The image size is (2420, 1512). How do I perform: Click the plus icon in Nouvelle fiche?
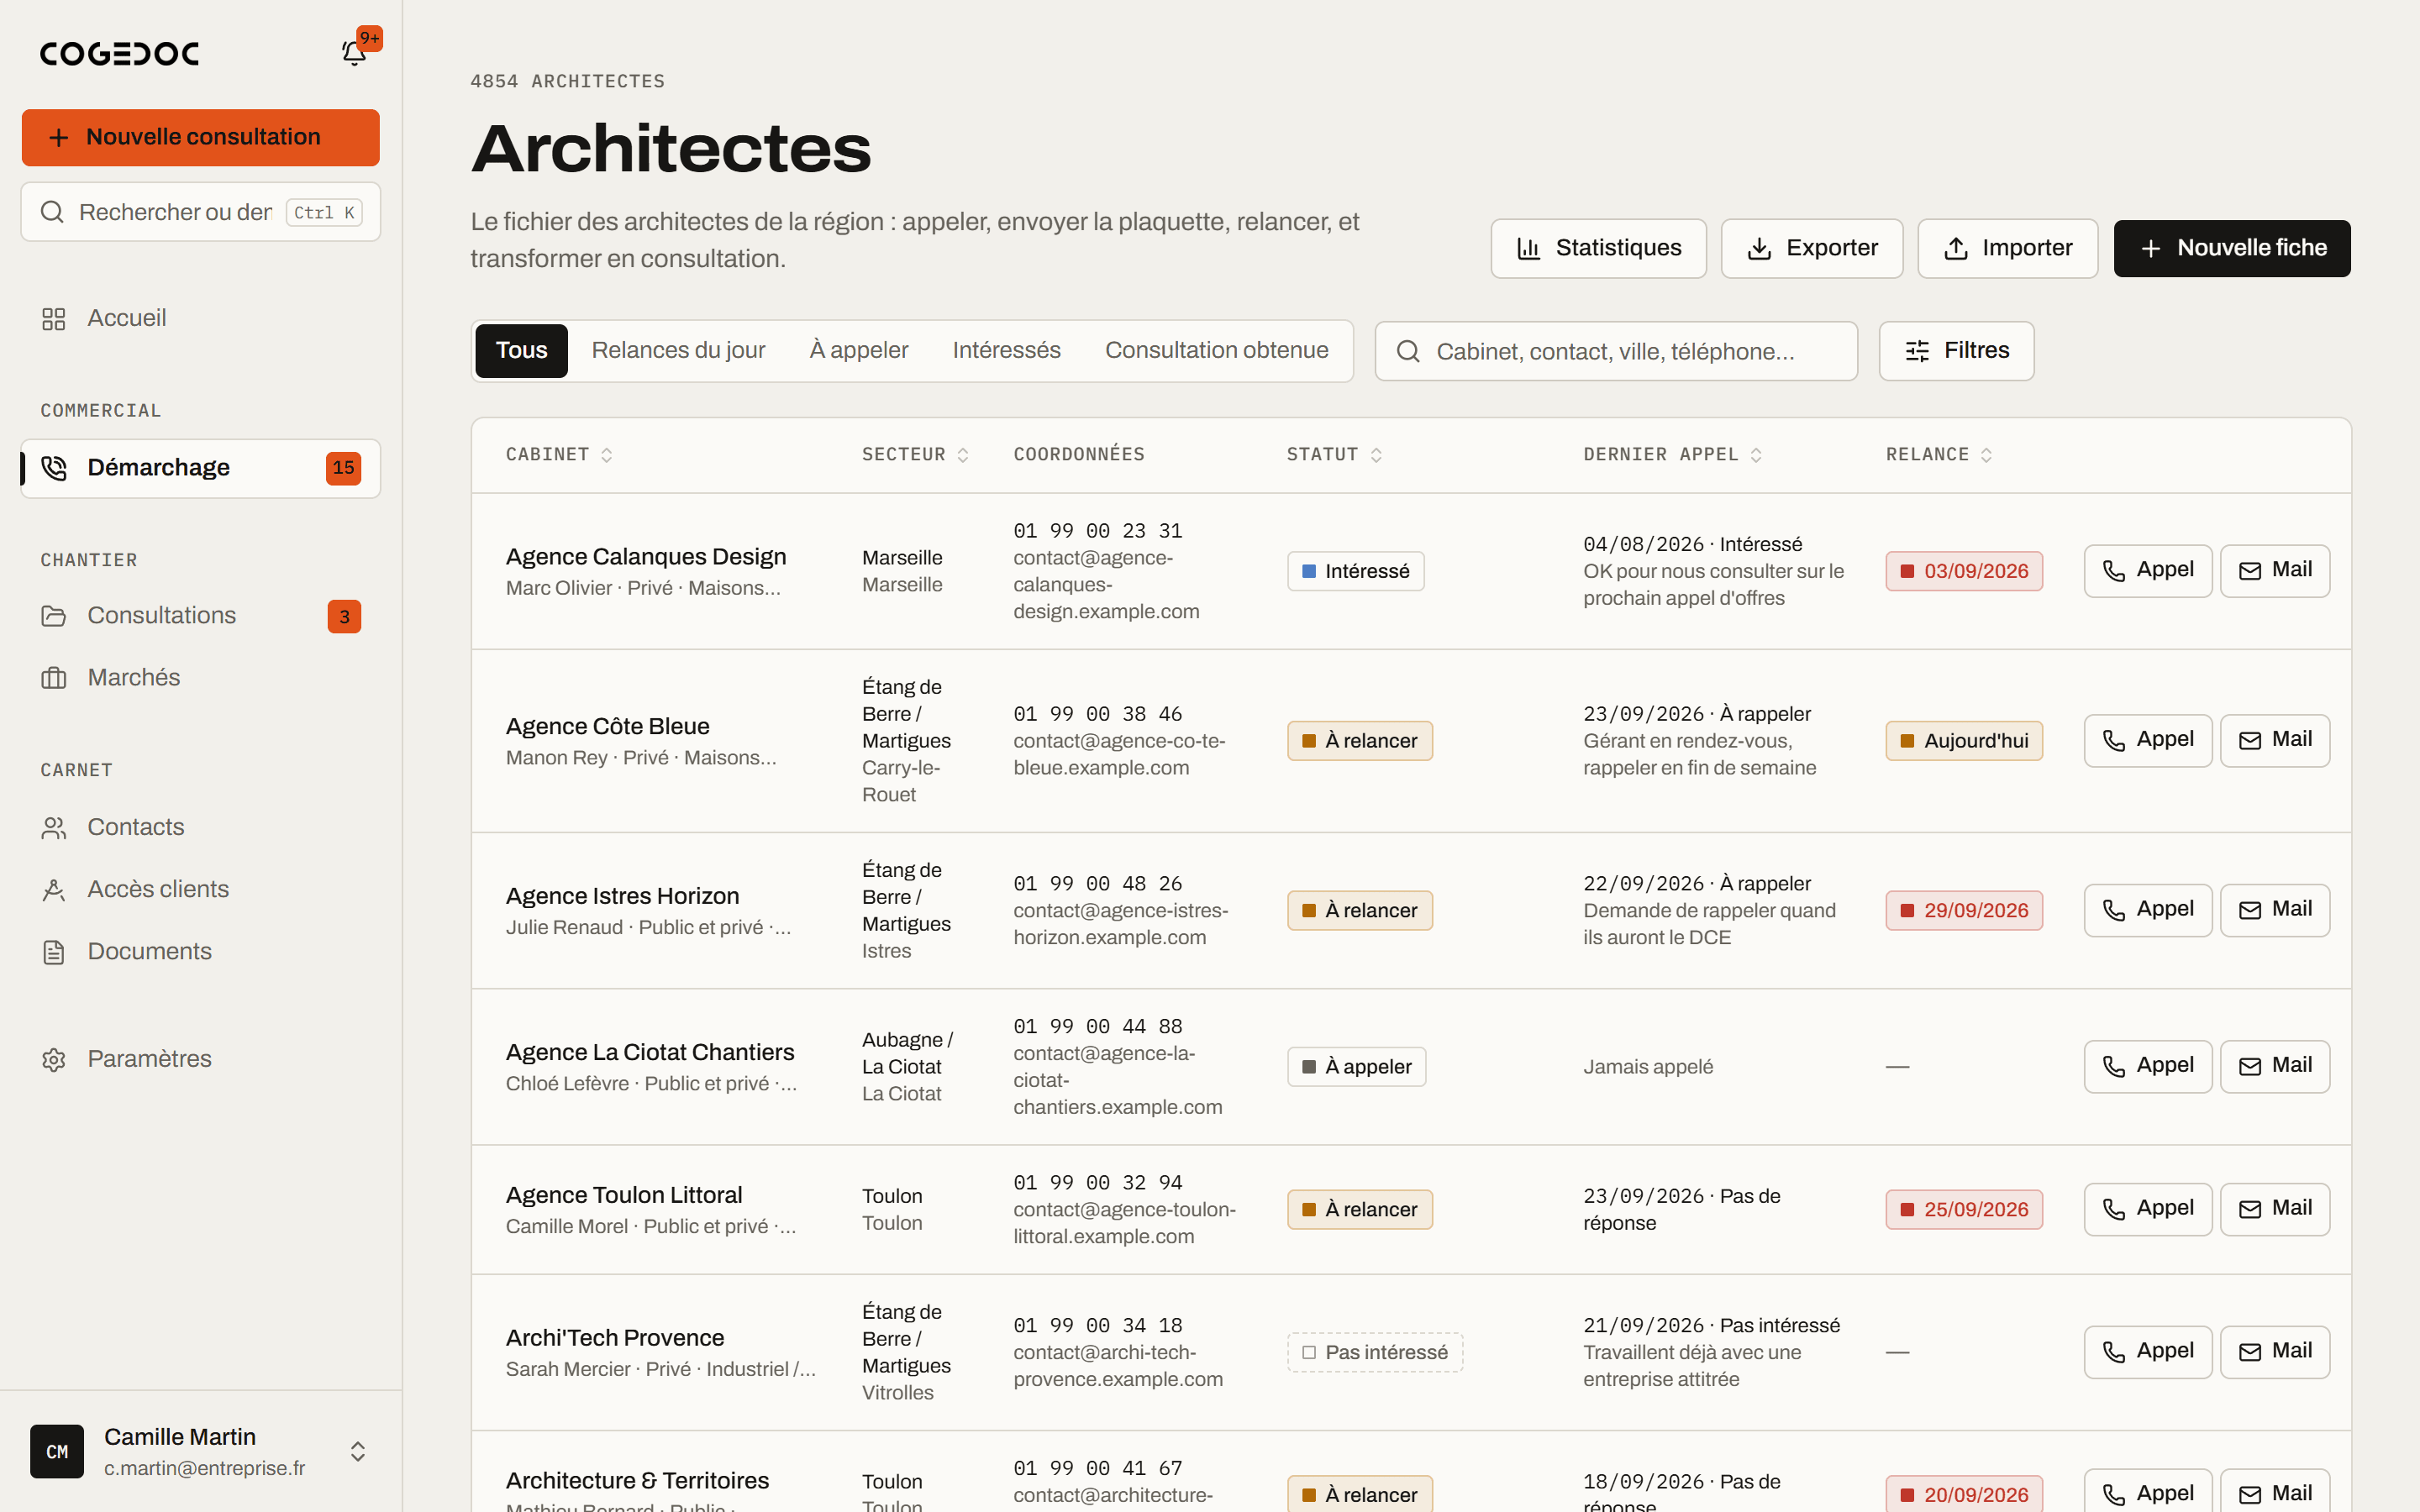tap(2151, 249)
